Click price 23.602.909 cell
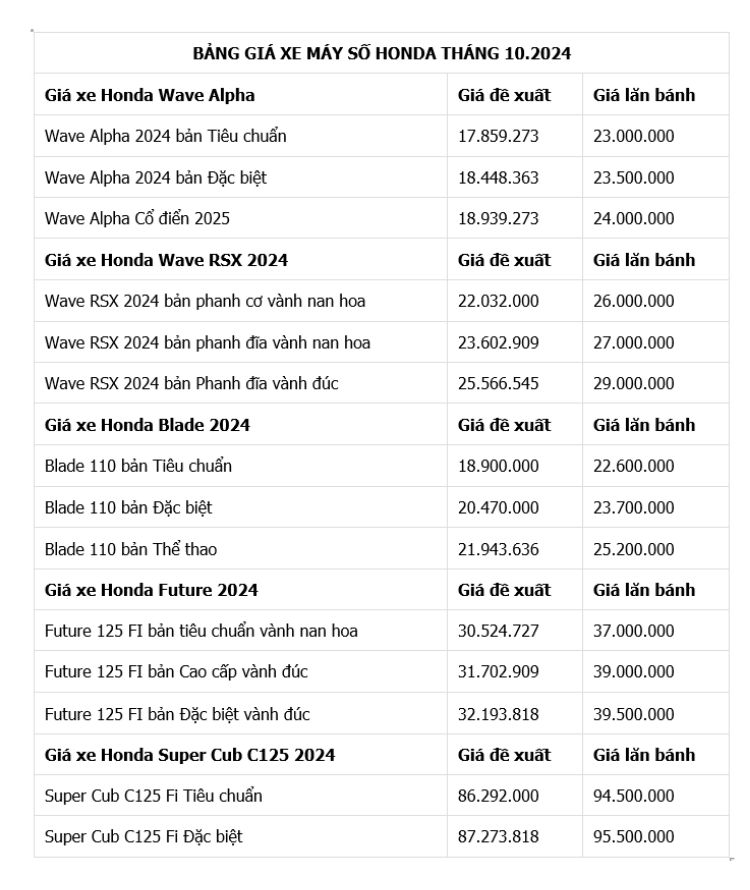The height and width of the screenshot is (890, 750). 498,342
